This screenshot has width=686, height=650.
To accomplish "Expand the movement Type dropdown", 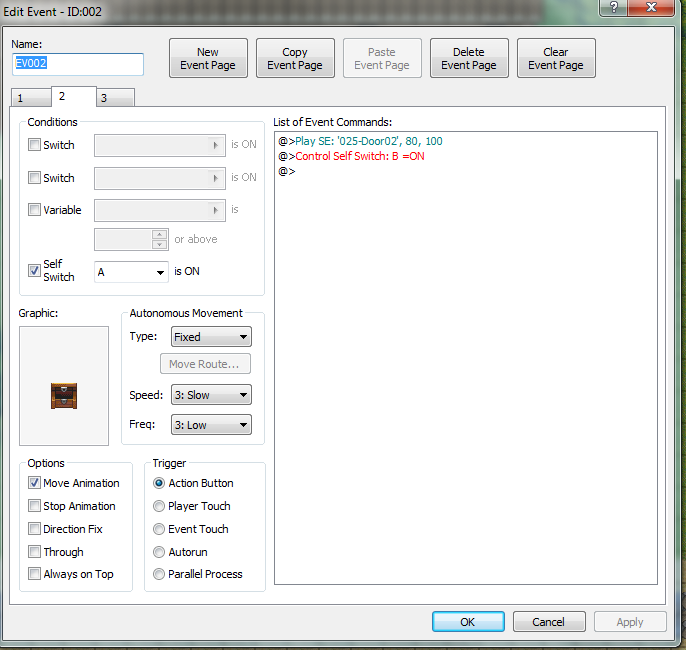I will 211,337.
